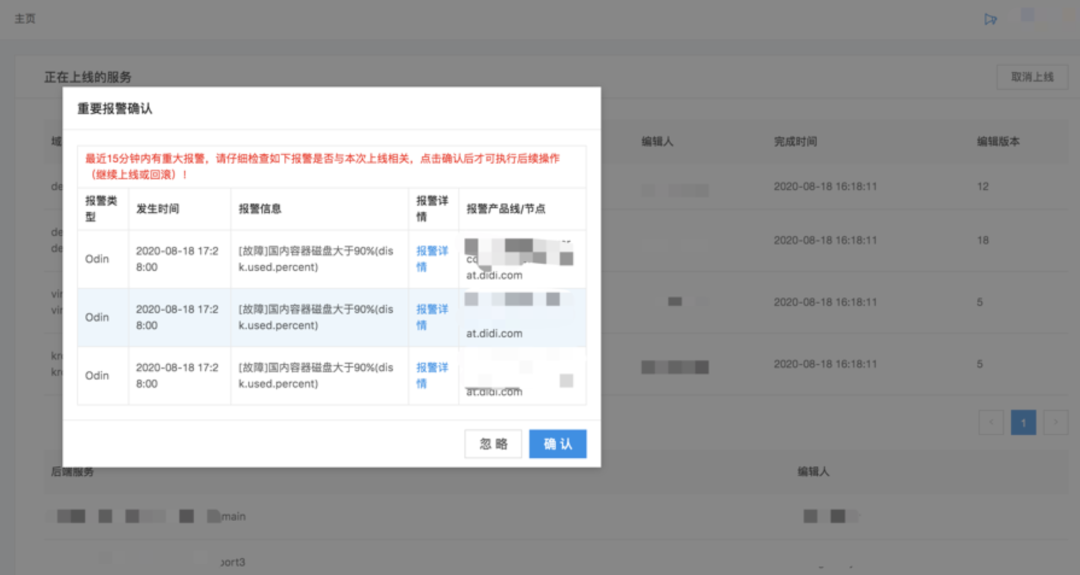Click 后端服务 header in lower table
The width and height of the screenshot is (1080, 575).
tap(72, 472)
